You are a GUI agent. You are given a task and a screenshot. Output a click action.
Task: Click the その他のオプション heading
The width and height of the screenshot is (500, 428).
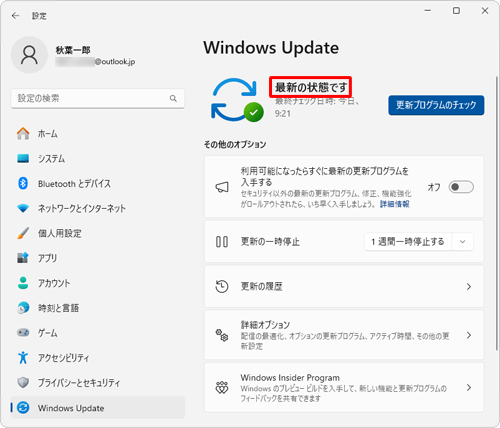(x=235, y=144)
